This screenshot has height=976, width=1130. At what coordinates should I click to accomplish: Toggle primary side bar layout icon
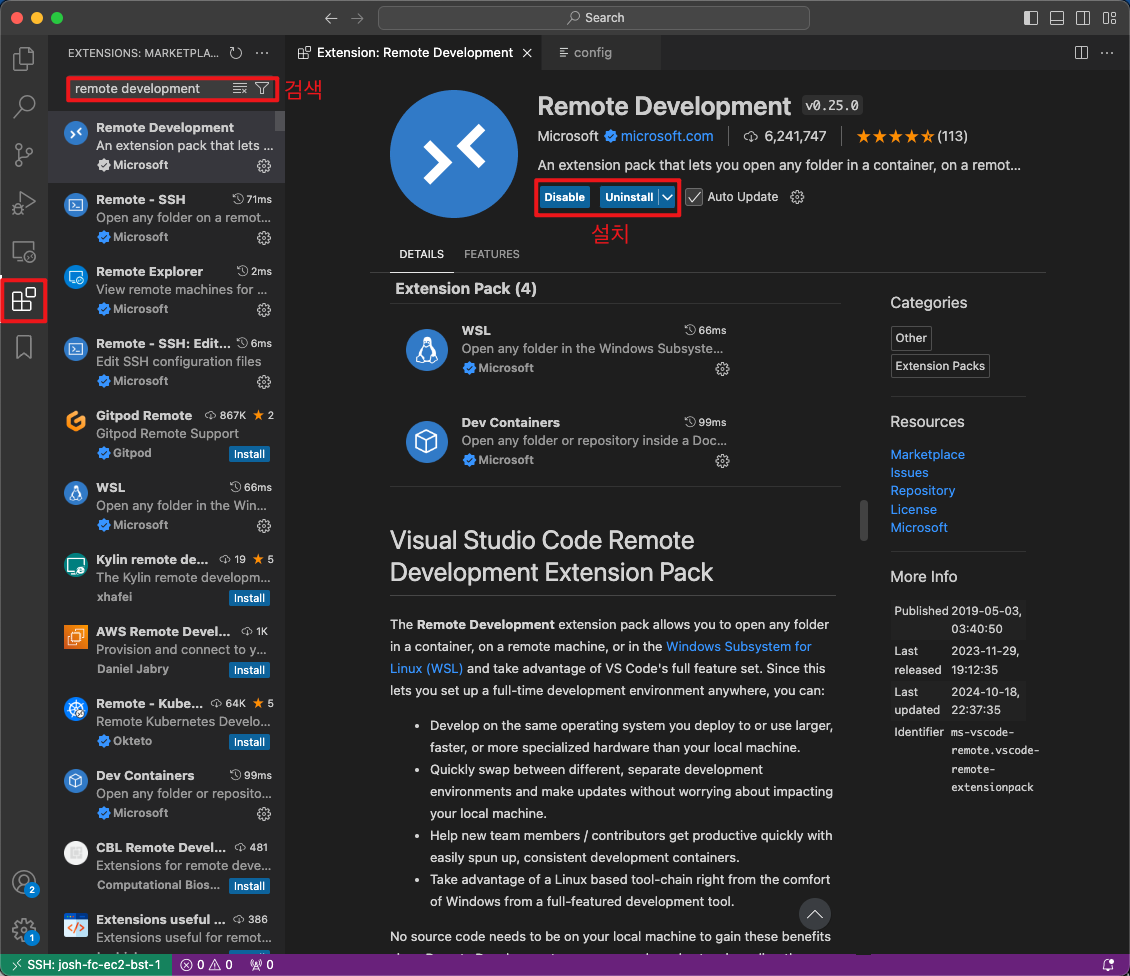[1031, 18]
